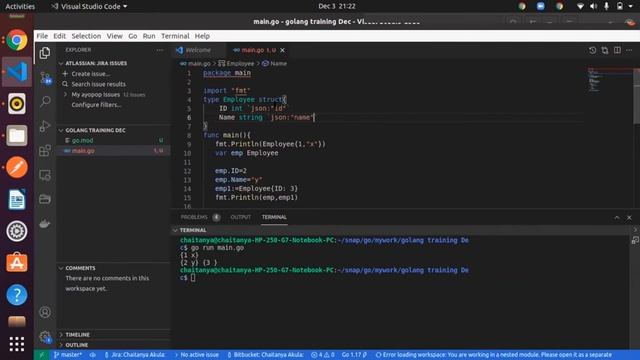This screenshot has height=360, width=640.
Task: Open the Search view icon
Action: [x=45, y=101]
